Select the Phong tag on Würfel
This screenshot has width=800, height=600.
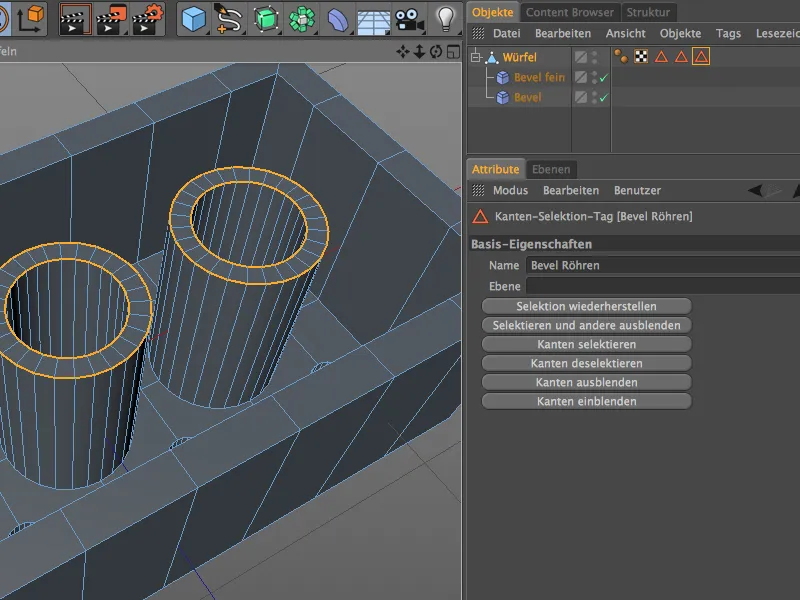point(621,57)
